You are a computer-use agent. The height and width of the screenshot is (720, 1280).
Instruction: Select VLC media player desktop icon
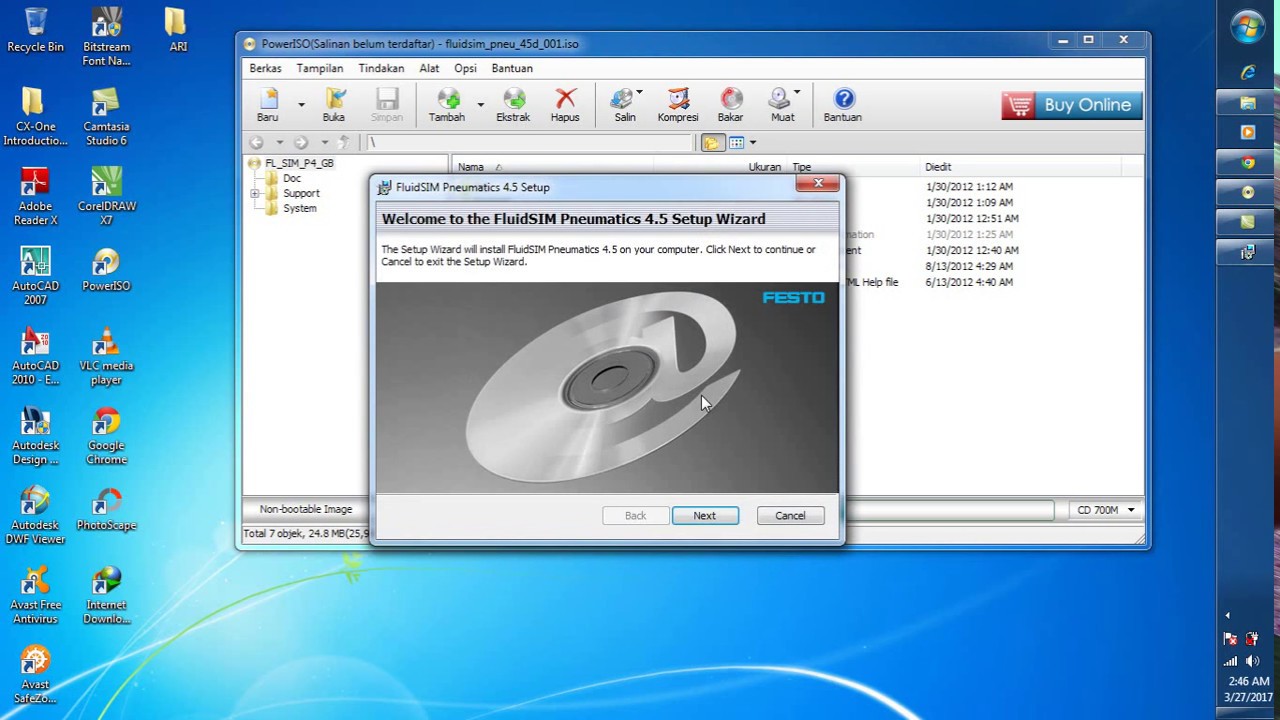(x=106, y=356)
